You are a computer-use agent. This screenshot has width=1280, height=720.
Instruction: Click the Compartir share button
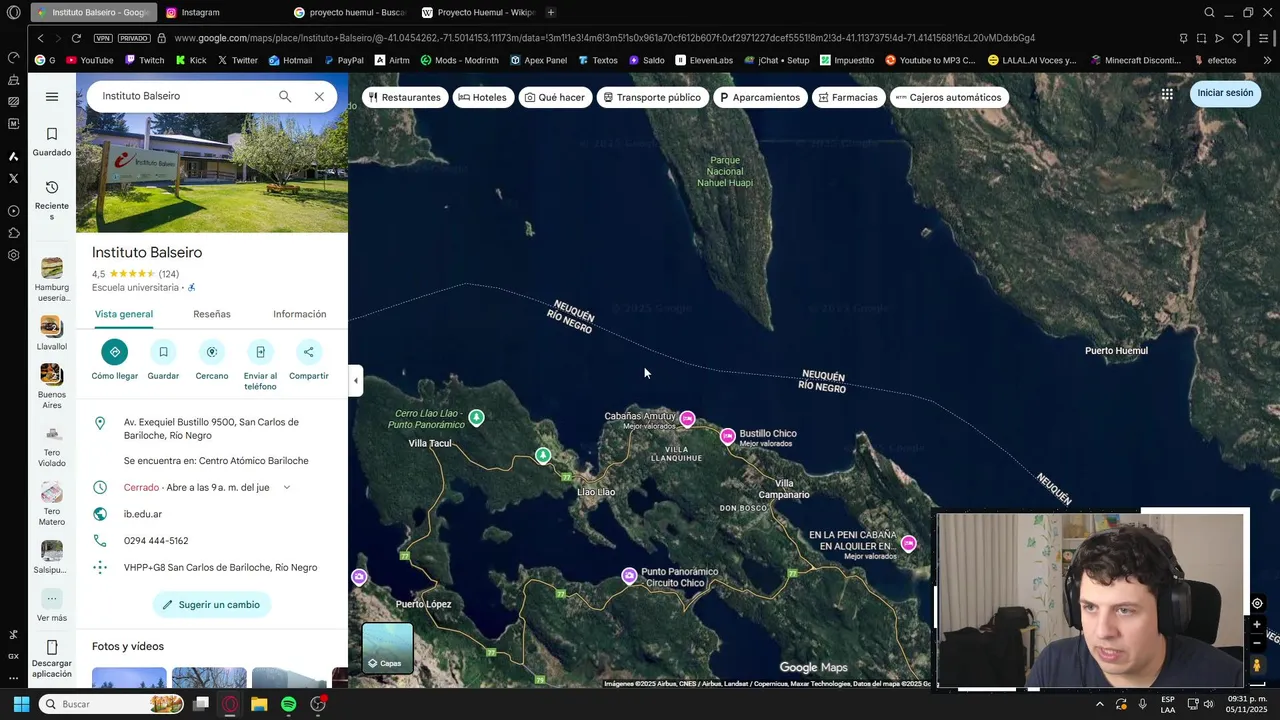[x=308, y=352]
